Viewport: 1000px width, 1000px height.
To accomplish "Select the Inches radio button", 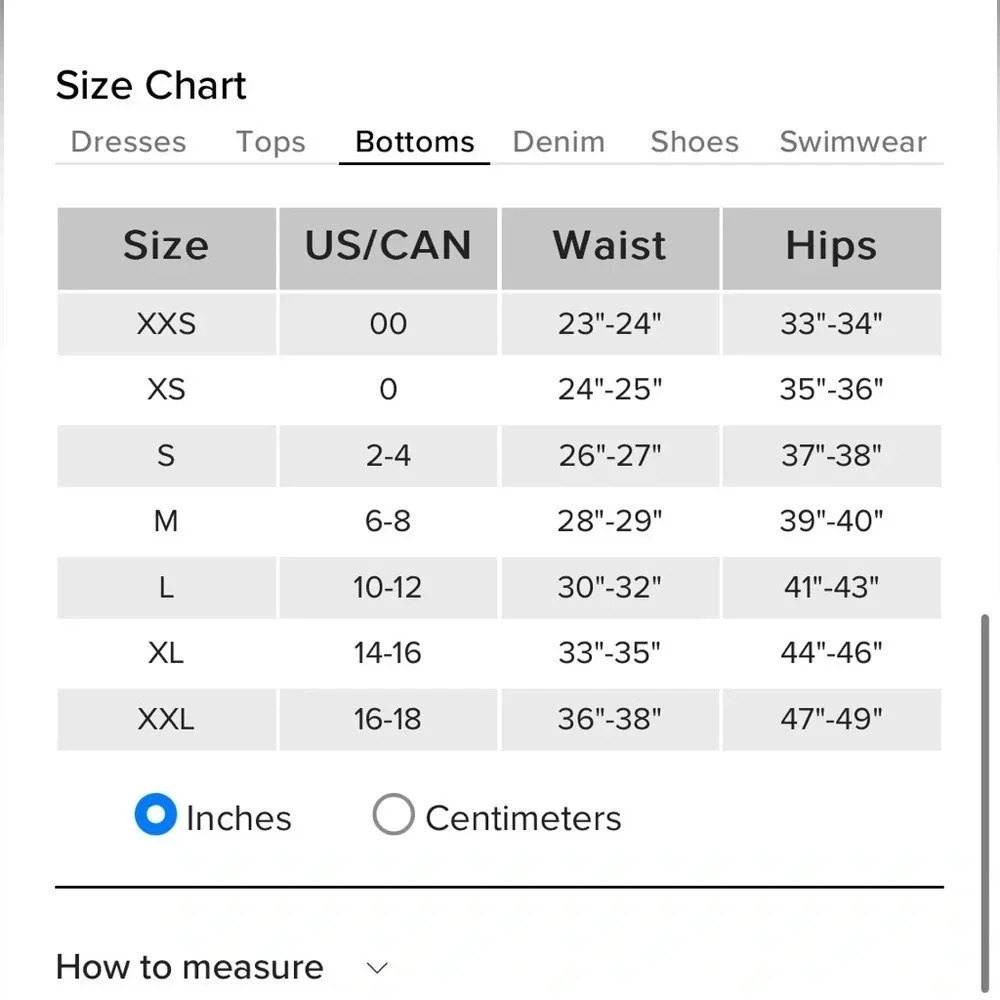I will [156, 816].
